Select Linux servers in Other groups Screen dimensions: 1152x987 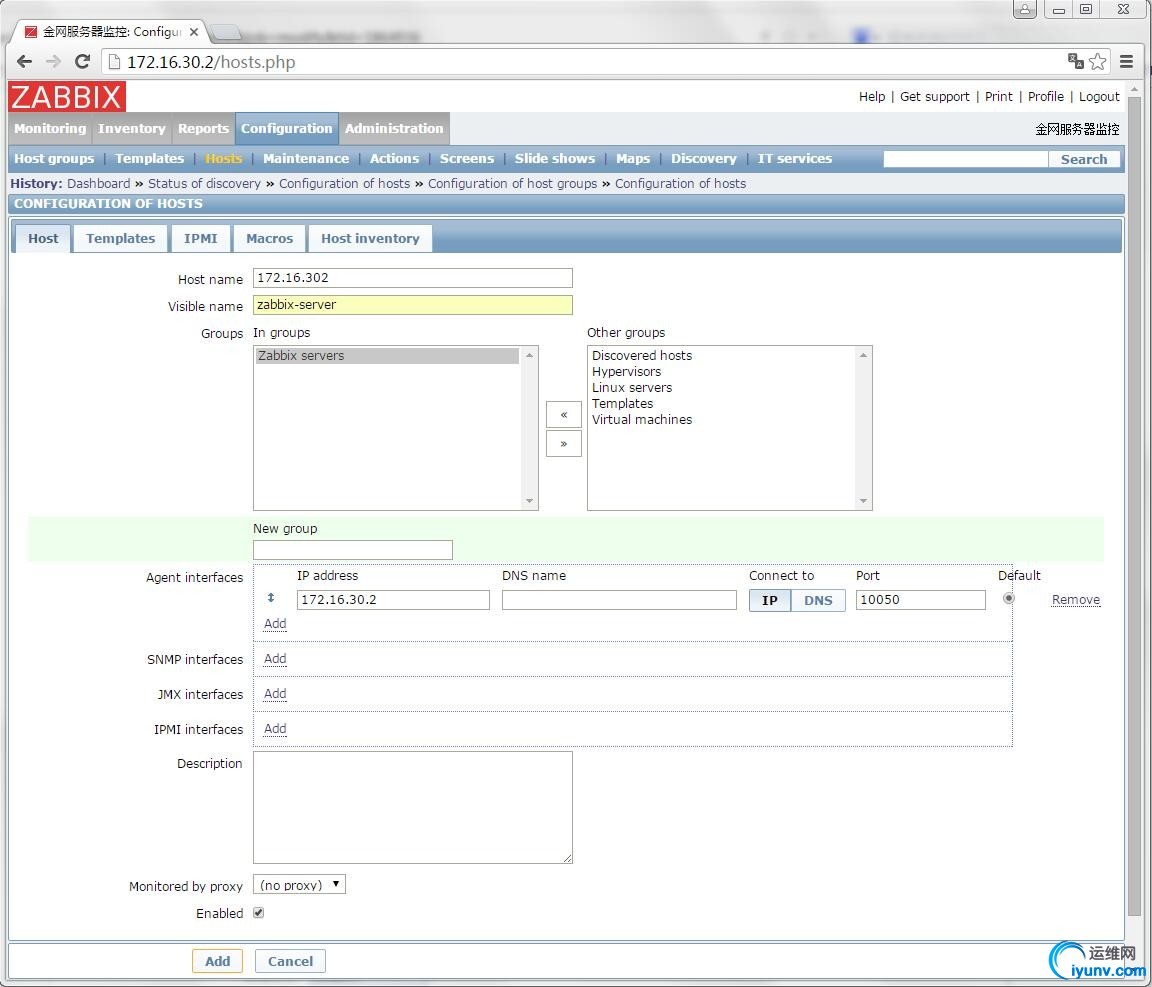pyautogui.click(x=632, y=387)
